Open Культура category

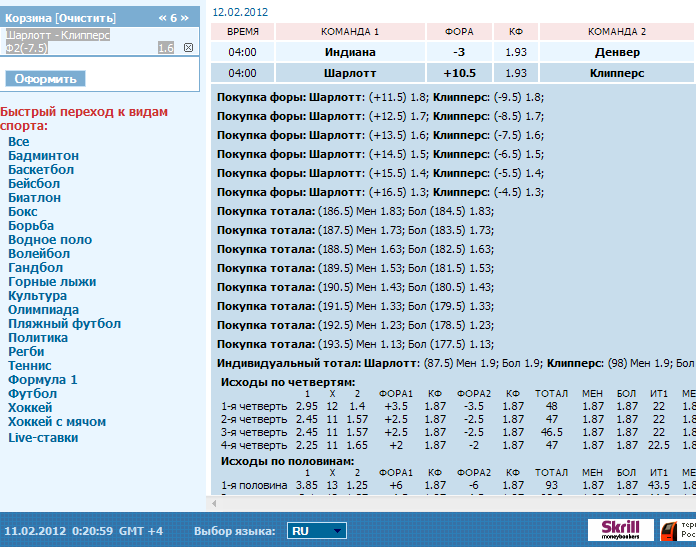[37, 296]
